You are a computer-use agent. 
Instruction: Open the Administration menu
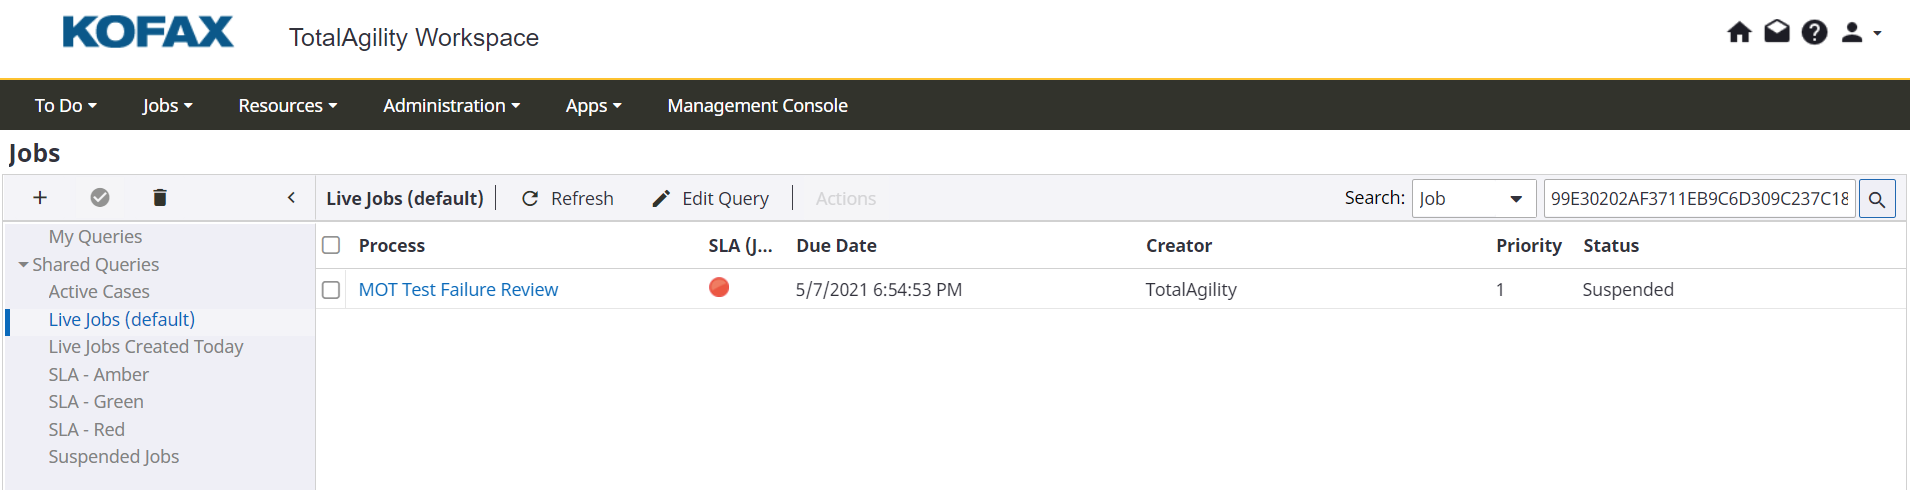[451, 106]
